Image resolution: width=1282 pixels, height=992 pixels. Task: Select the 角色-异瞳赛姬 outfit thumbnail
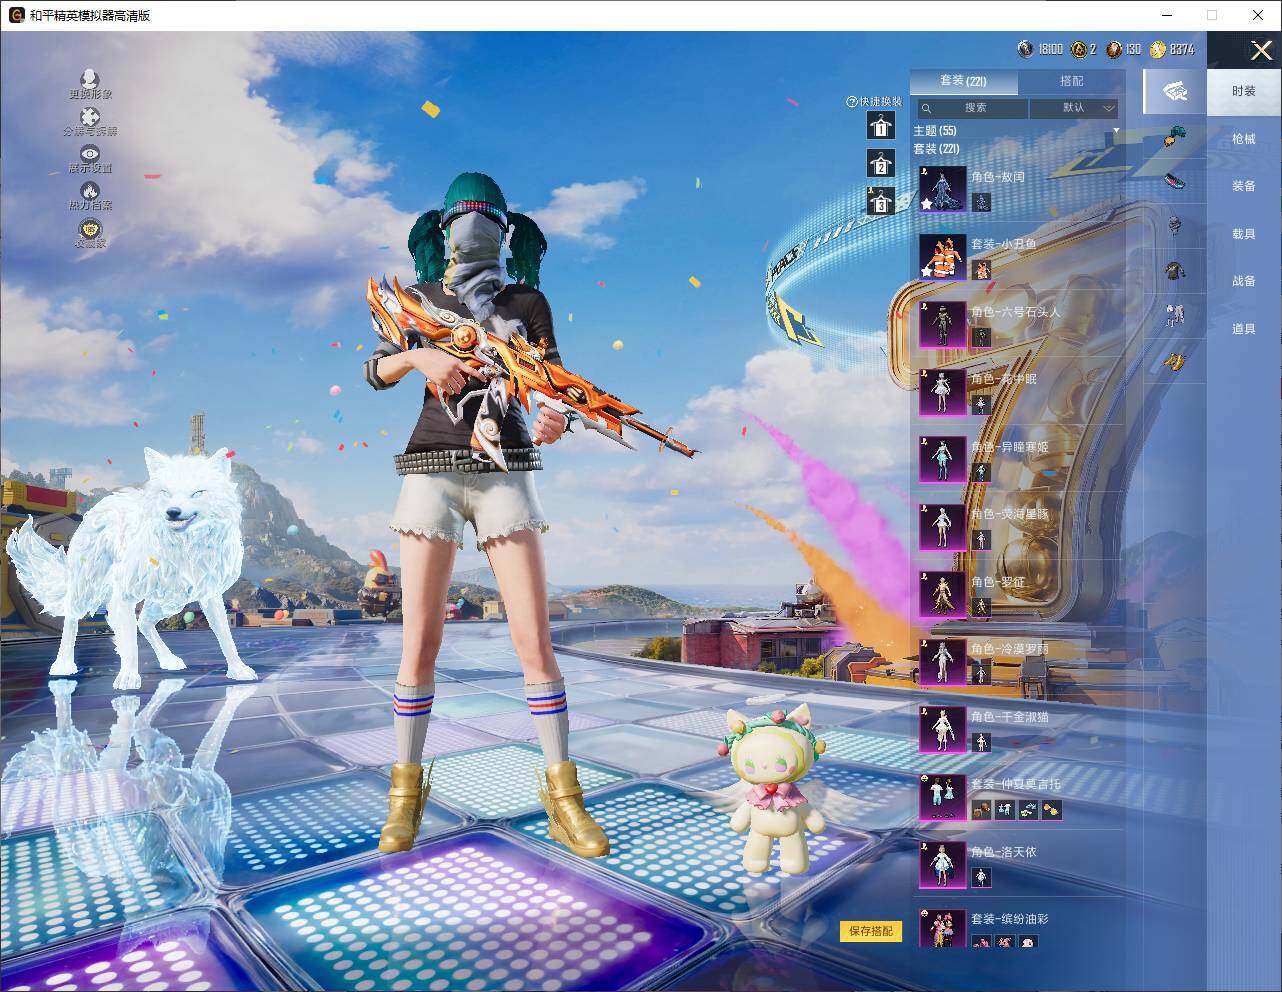click(x=943, y=459)
